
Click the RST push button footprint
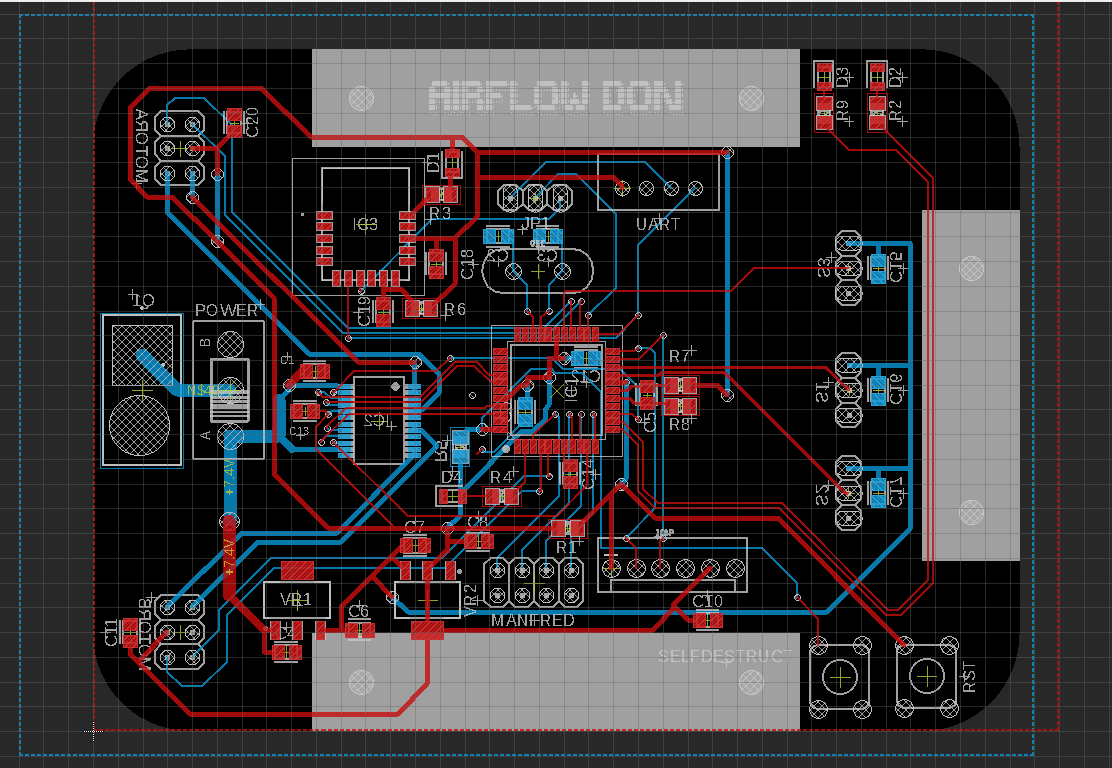pos(925,677)
